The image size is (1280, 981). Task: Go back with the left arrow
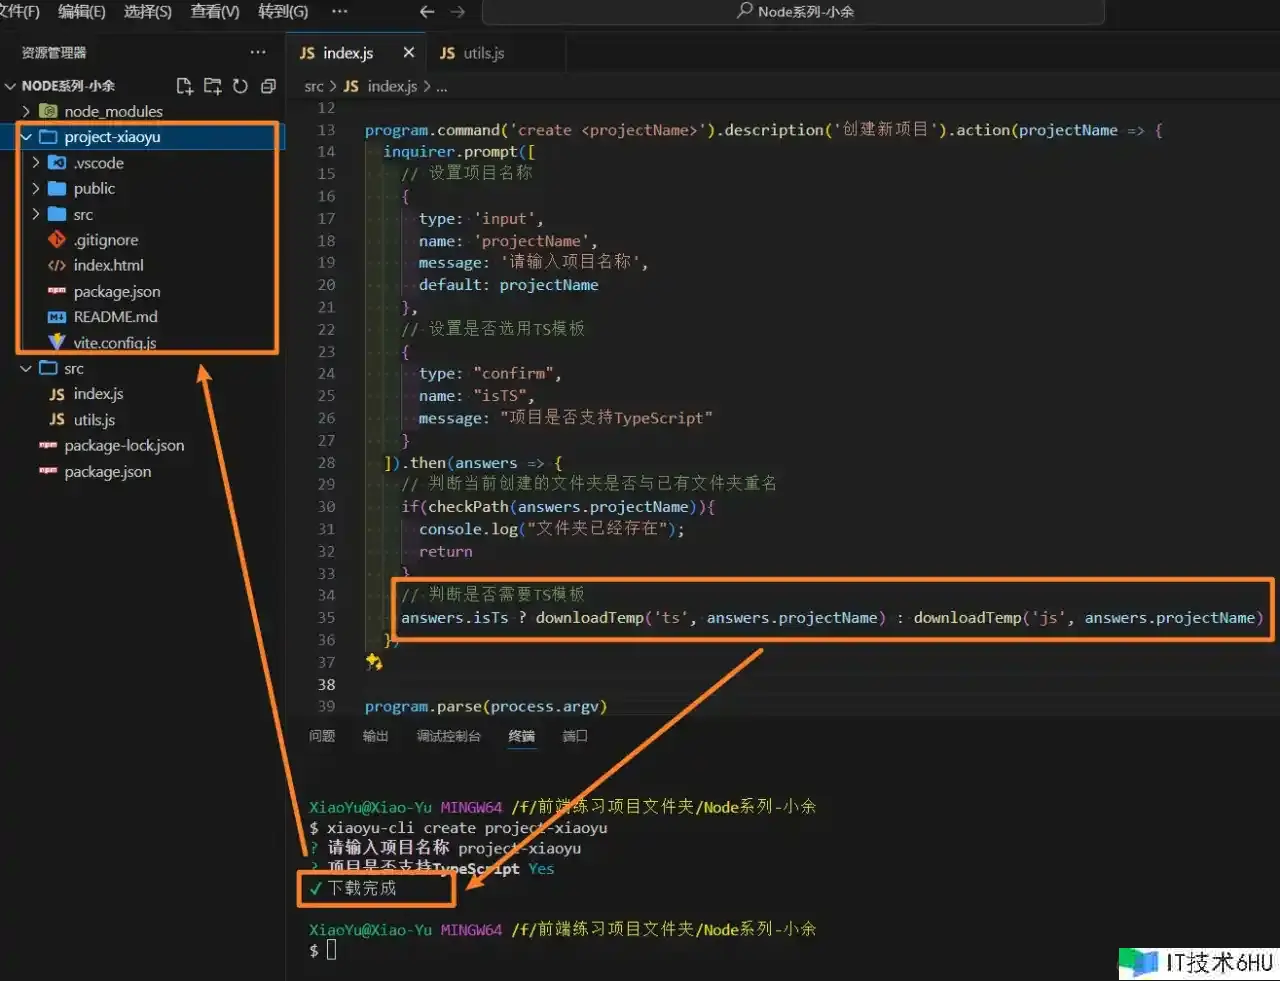(427, 12)
